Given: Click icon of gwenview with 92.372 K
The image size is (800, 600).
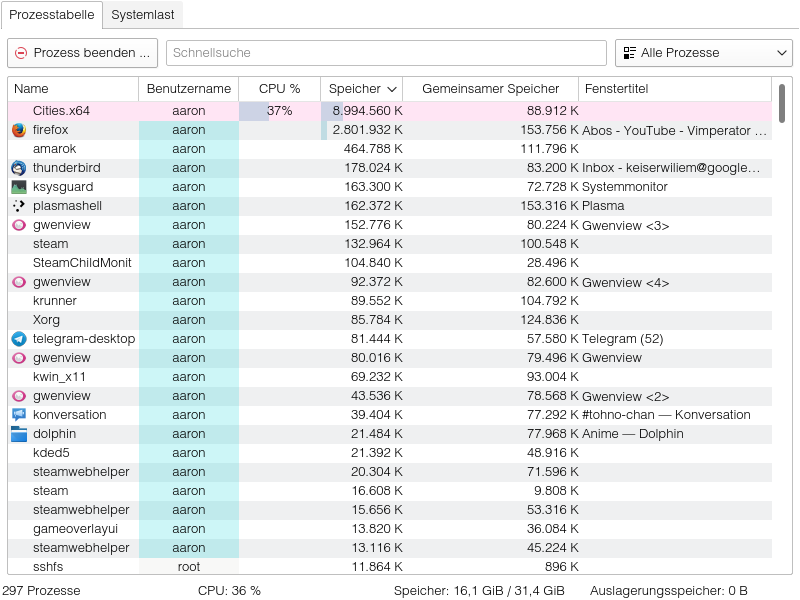Looking at the screenshot, I should click(x=19, y=282).
